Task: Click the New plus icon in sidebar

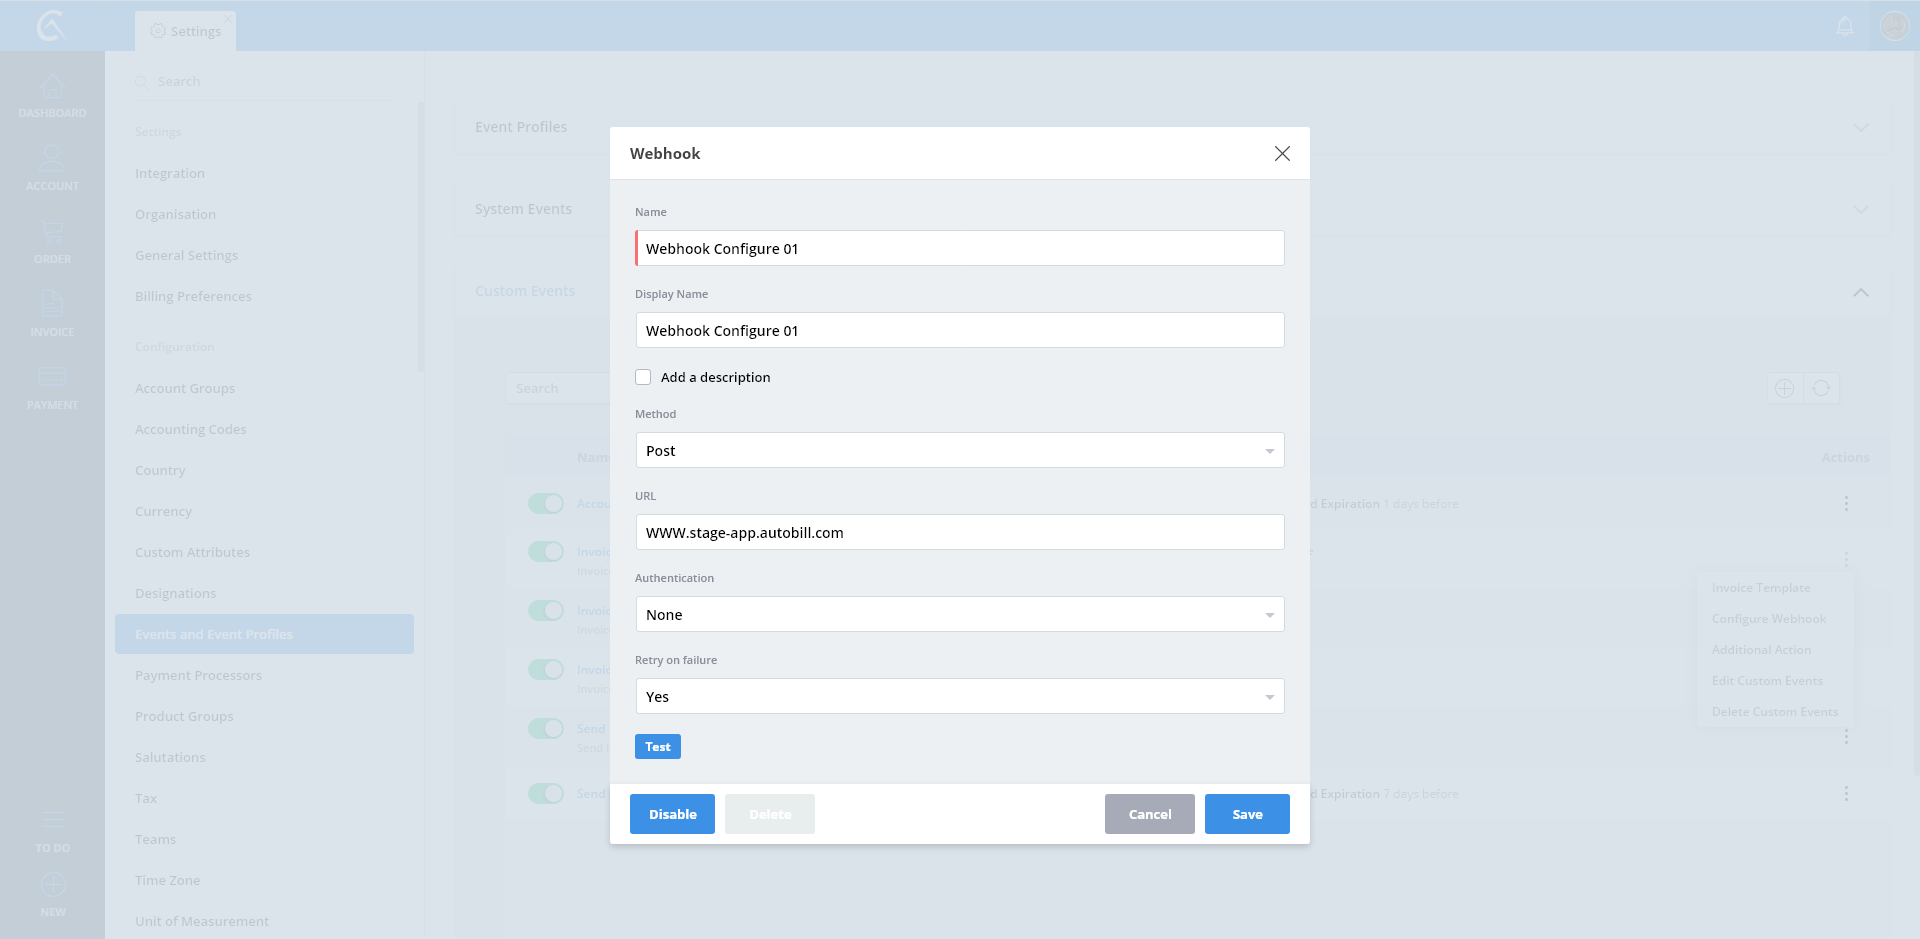Action: point(53,886)
